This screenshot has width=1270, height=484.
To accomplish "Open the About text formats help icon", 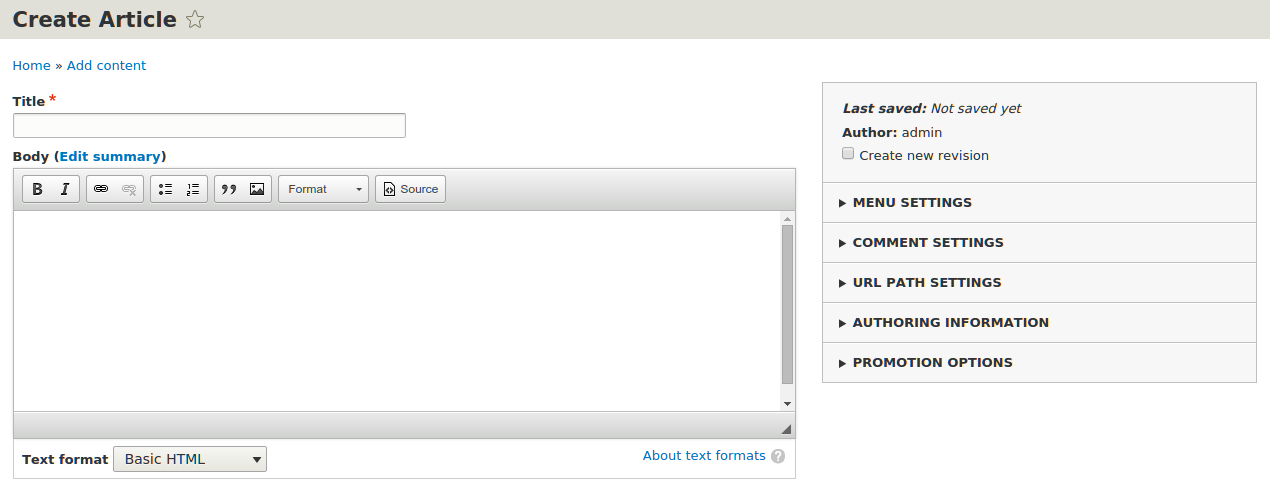I will 778,456.
